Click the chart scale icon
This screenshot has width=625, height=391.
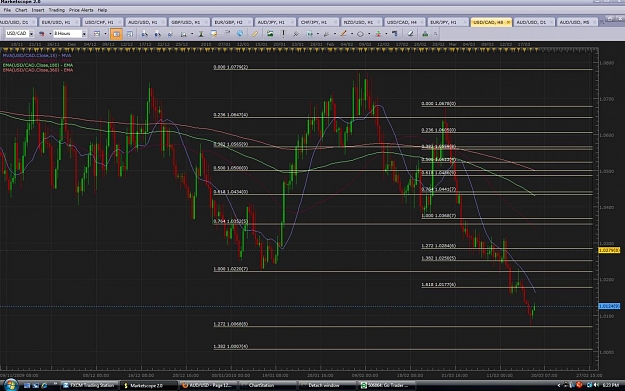(170, 34)
